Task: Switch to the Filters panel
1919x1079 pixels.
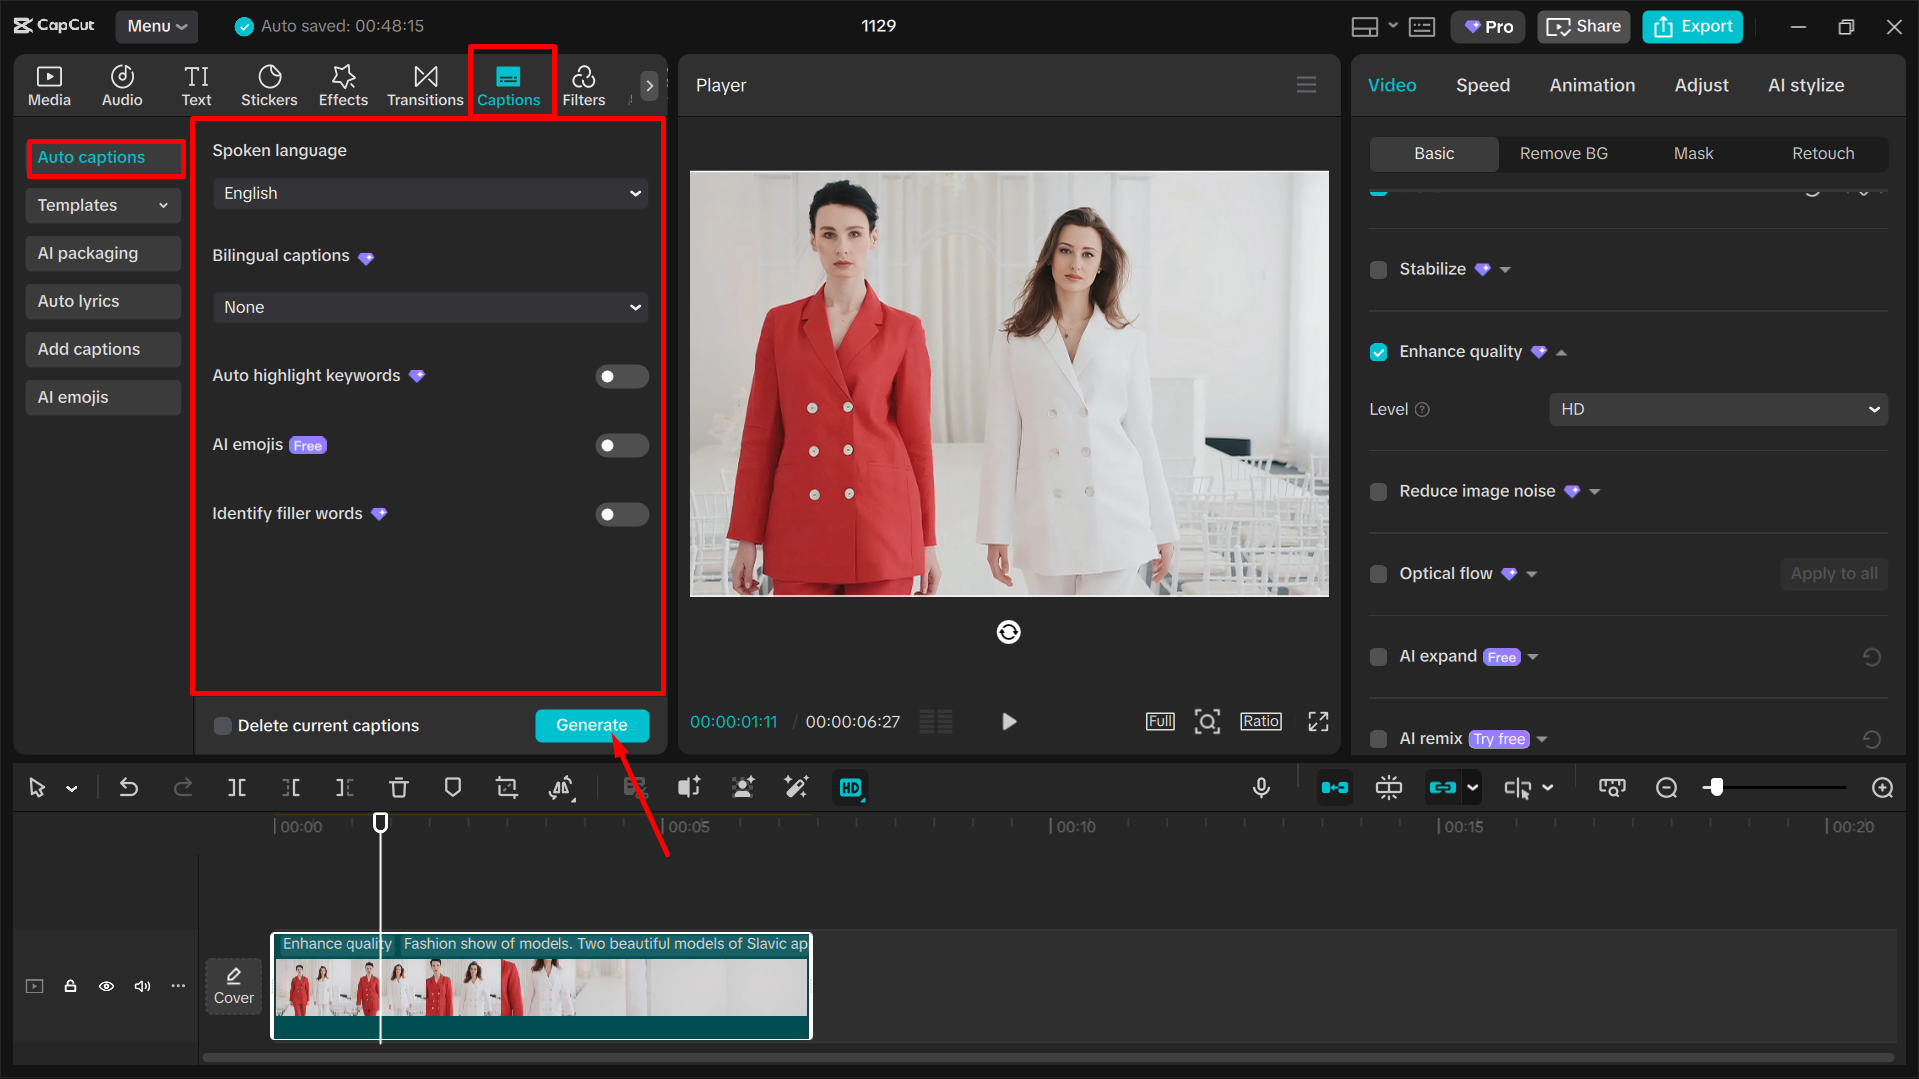Action: click(583, 85)
